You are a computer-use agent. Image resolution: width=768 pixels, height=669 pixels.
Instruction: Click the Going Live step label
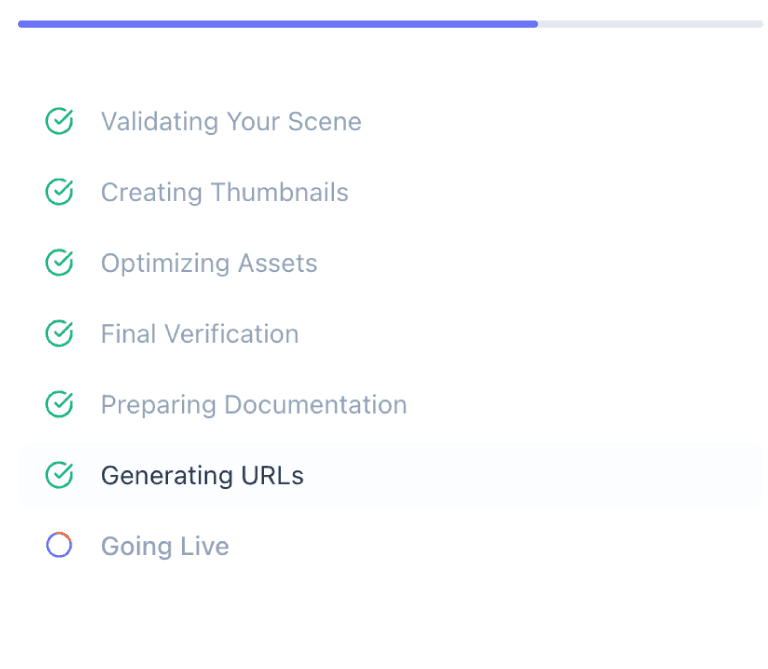pyautogui.click(x=165, y=546)
